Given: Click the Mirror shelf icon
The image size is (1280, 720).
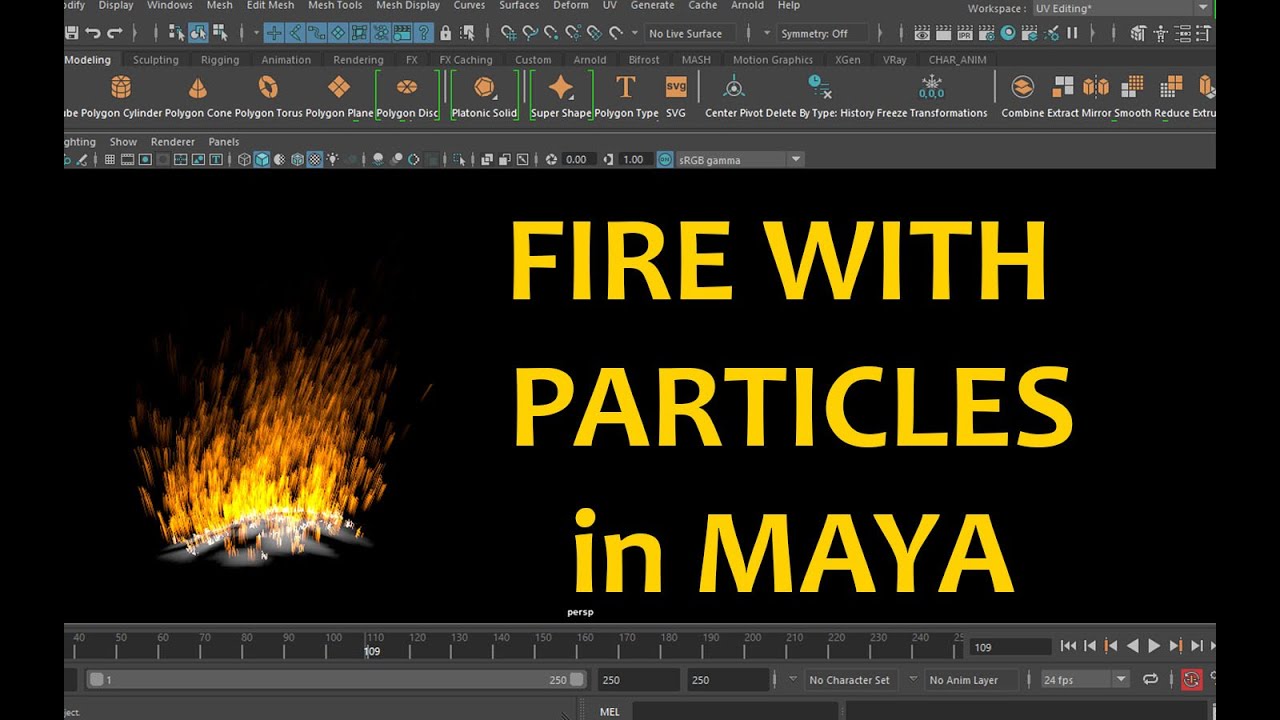Looking at the screenshot, I should (1096, 87).
